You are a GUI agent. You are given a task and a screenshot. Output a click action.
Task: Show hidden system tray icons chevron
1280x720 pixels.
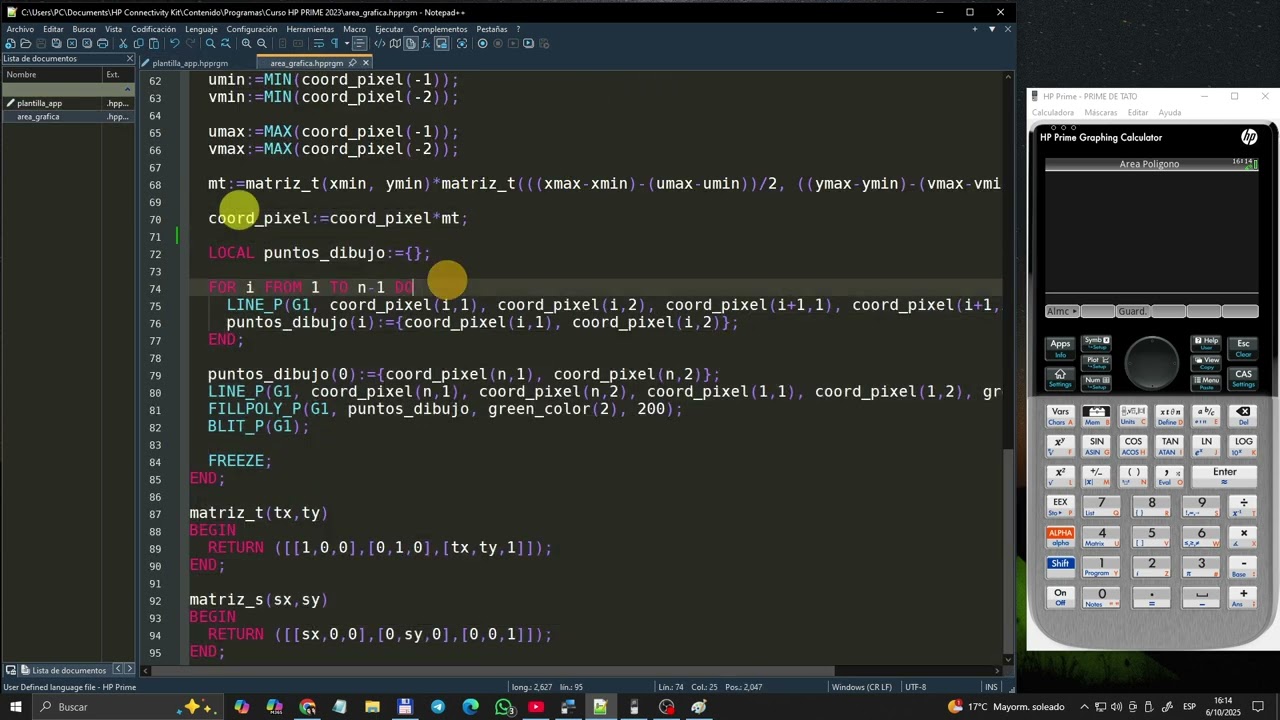coord(1084,707)
